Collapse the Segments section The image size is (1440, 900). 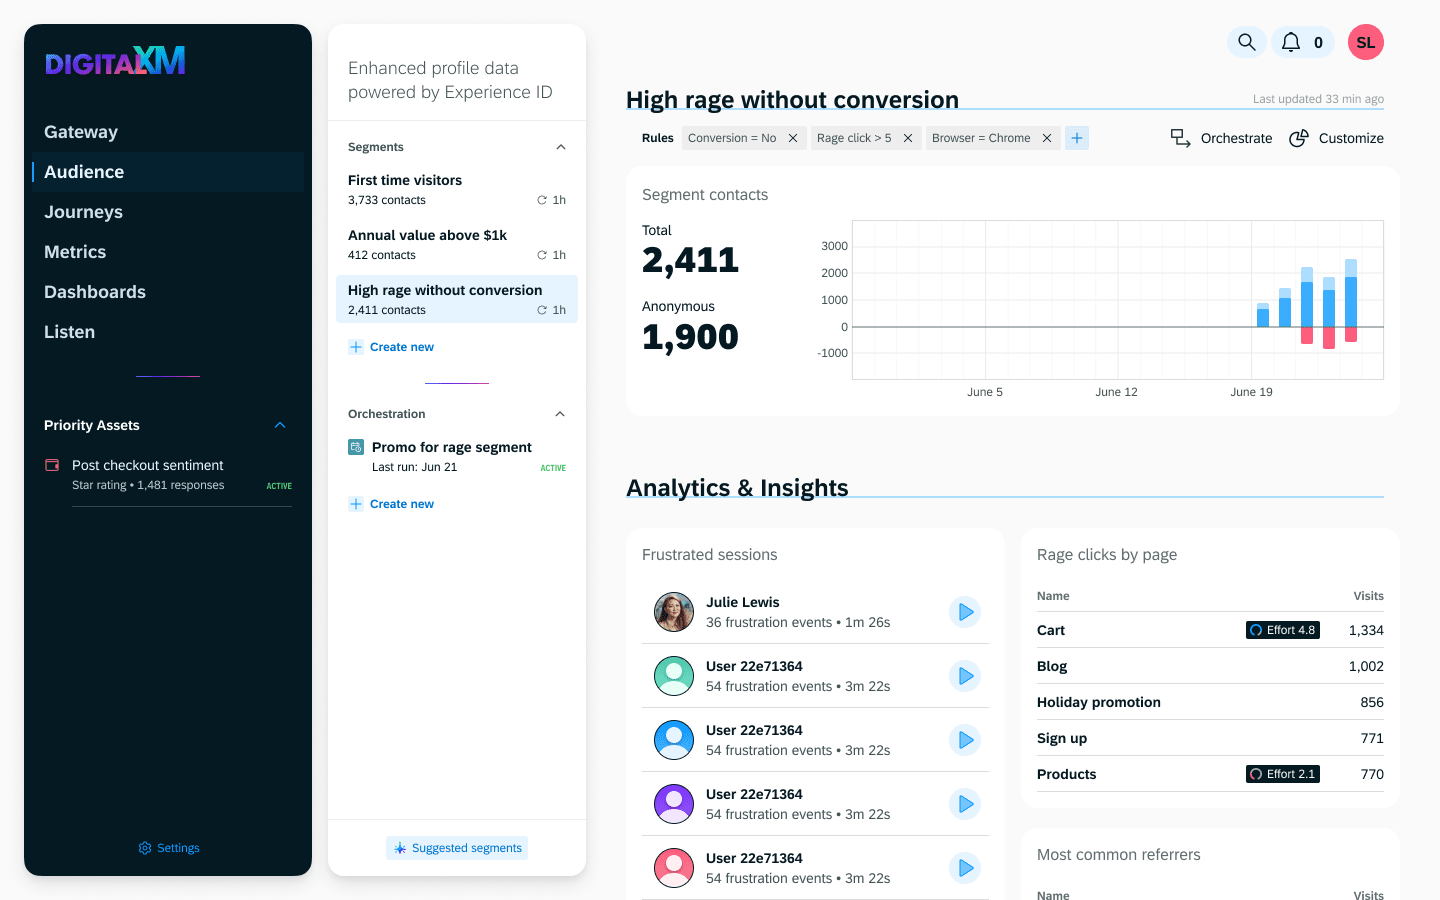click(561, 146)
